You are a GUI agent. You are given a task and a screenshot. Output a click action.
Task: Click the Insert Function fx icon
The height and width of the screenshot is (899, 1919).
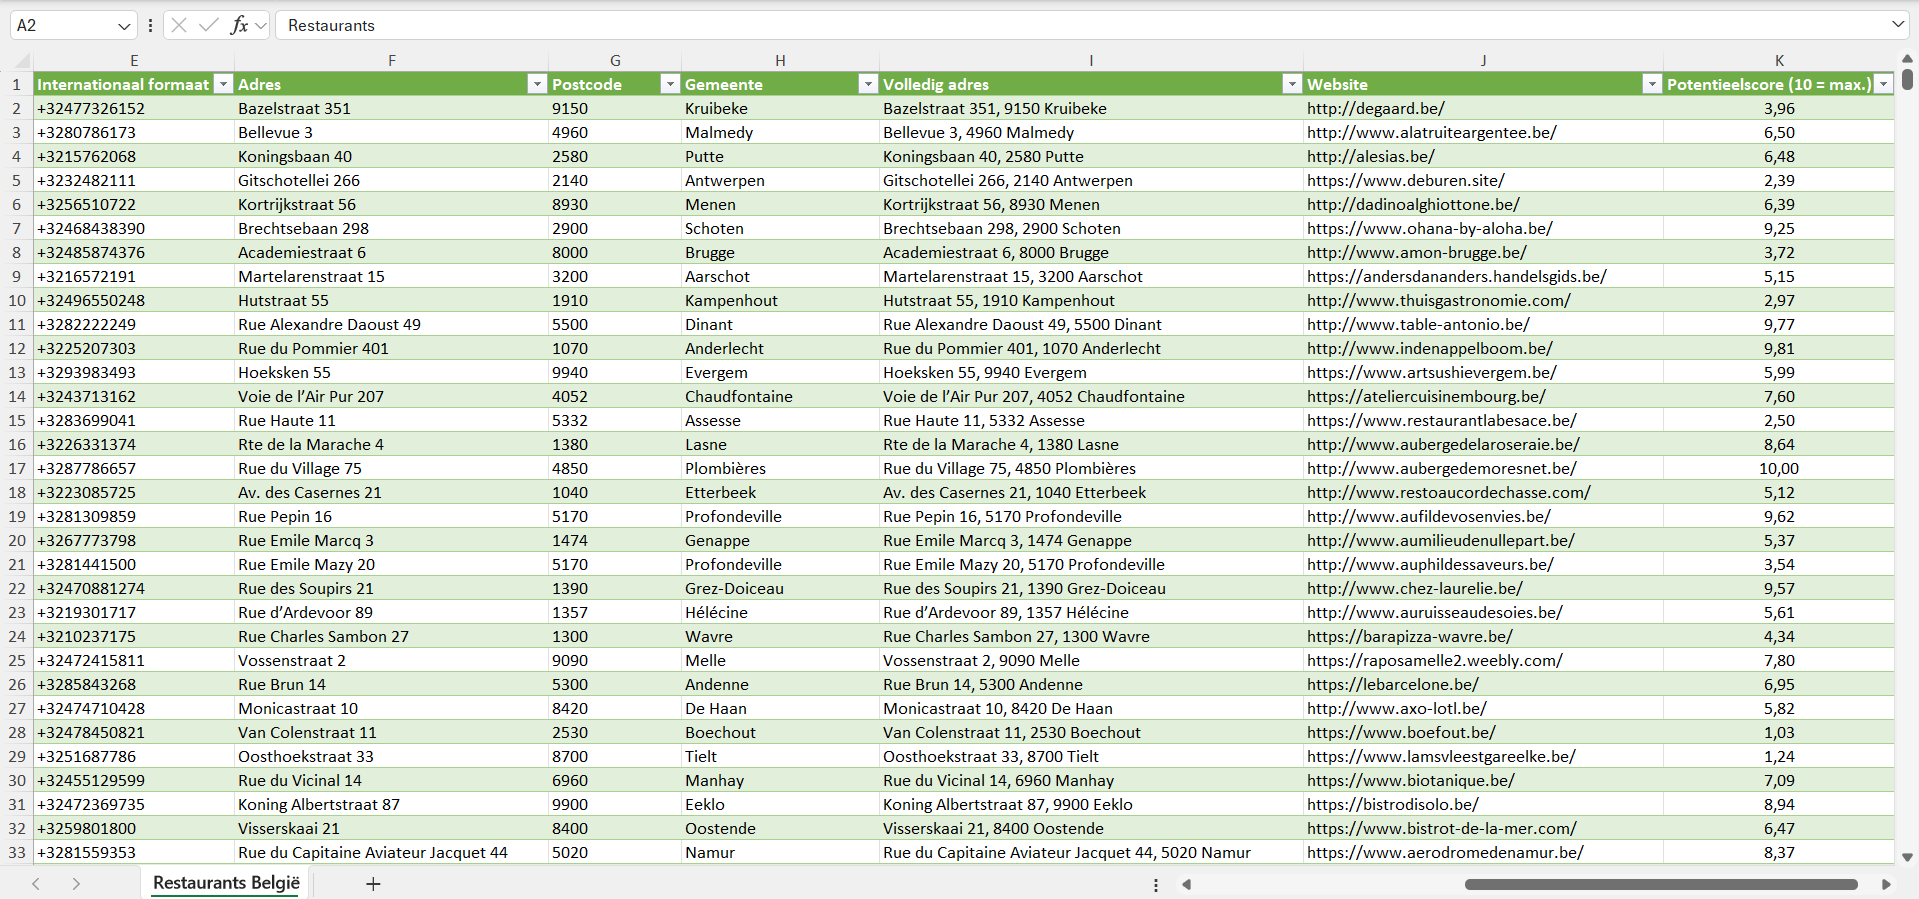click(239, 25)
